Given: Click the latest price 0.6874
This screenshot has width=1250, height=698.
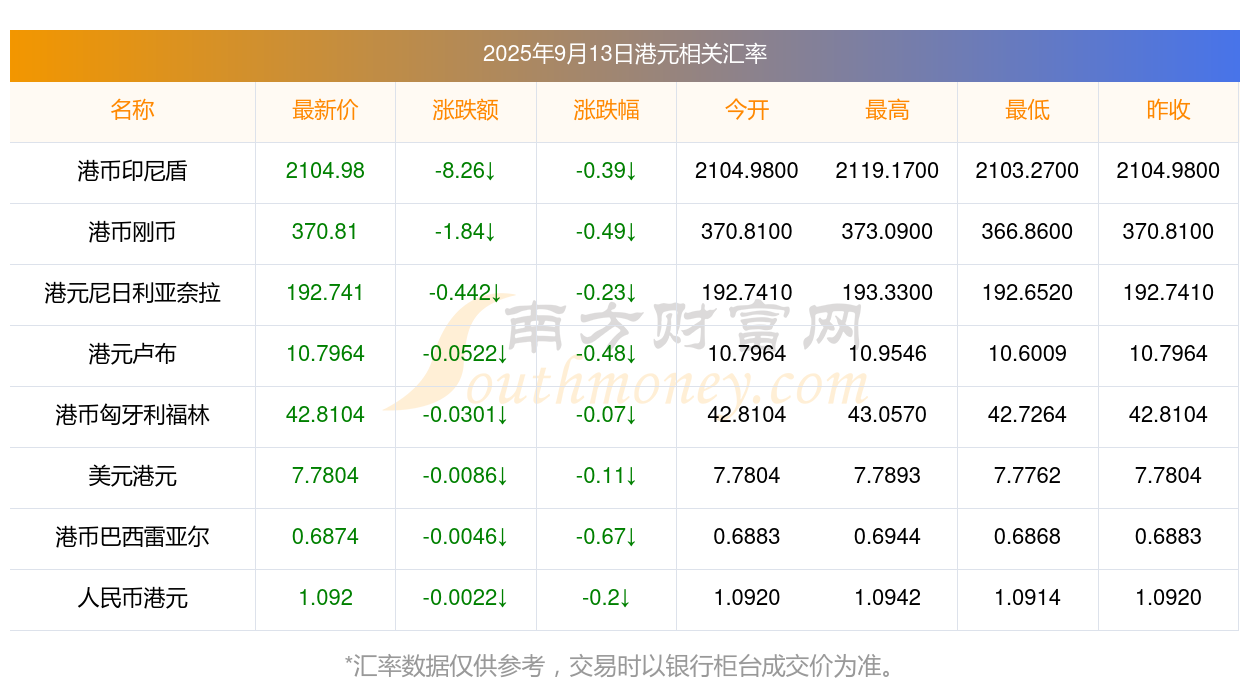Looking at the screenshot, I should (325, 537).
